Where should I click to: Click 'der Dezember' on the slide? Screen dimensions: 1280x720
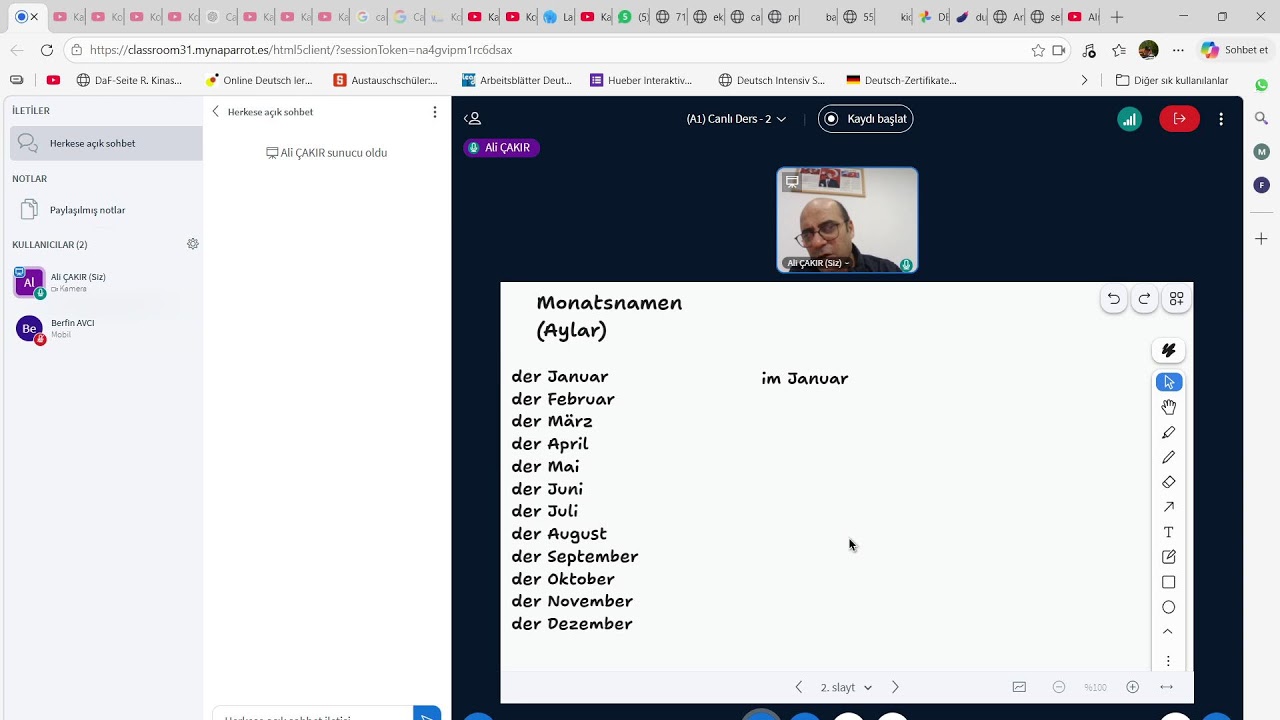[572, 624]
